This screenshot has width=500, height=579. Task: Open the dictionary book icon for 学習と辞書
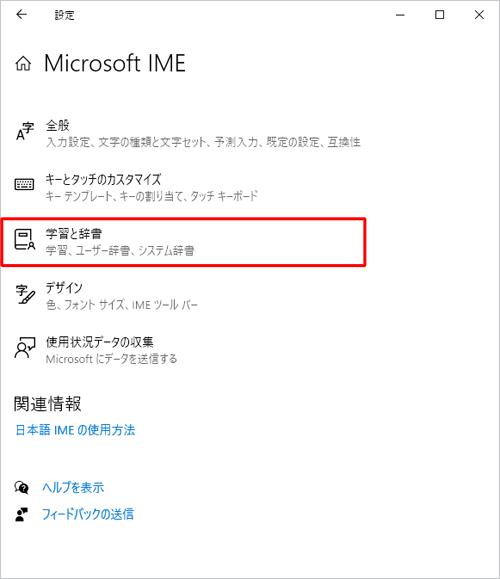(24, 239)
